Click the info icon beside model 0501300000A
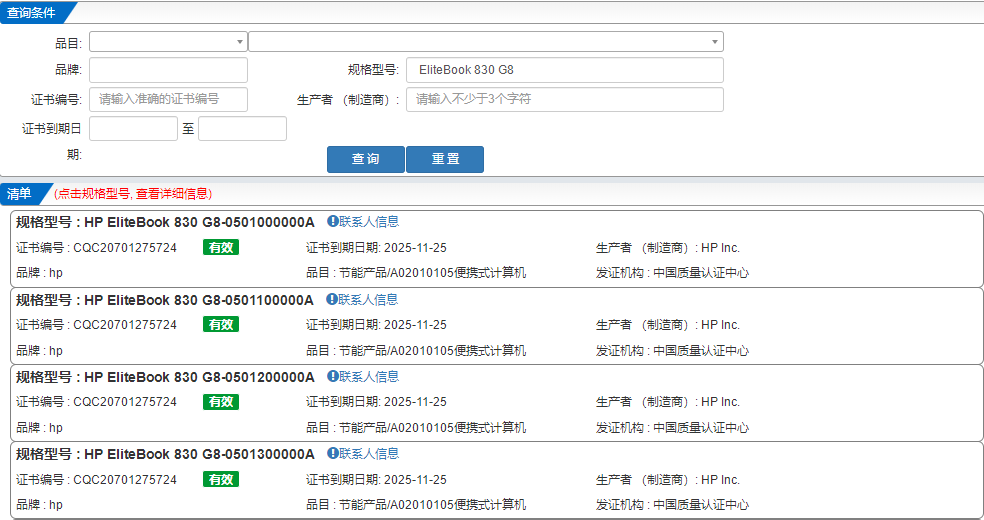 [333, 454]
